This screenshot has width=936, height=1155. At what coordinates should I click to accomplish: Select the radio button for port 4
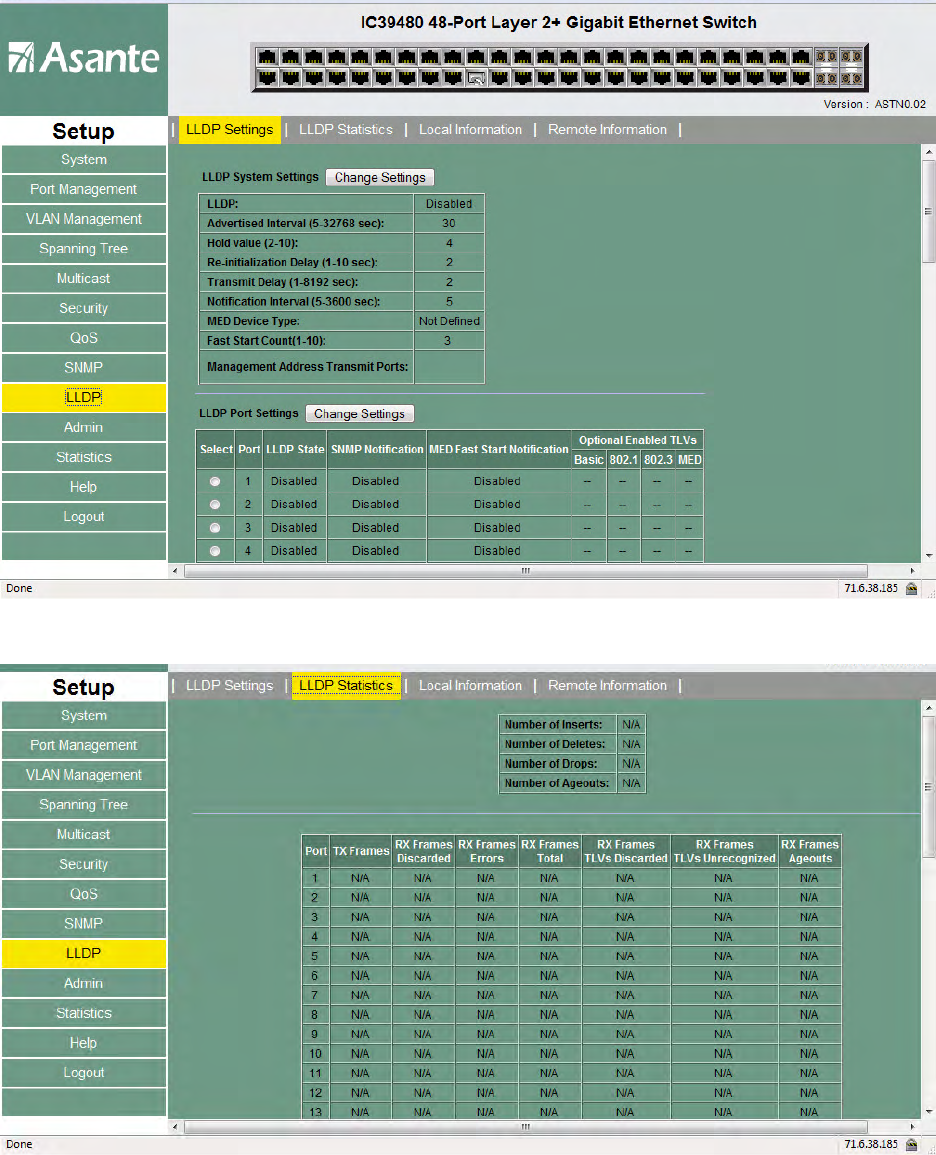pyautogui.click(x=215, y=551)
